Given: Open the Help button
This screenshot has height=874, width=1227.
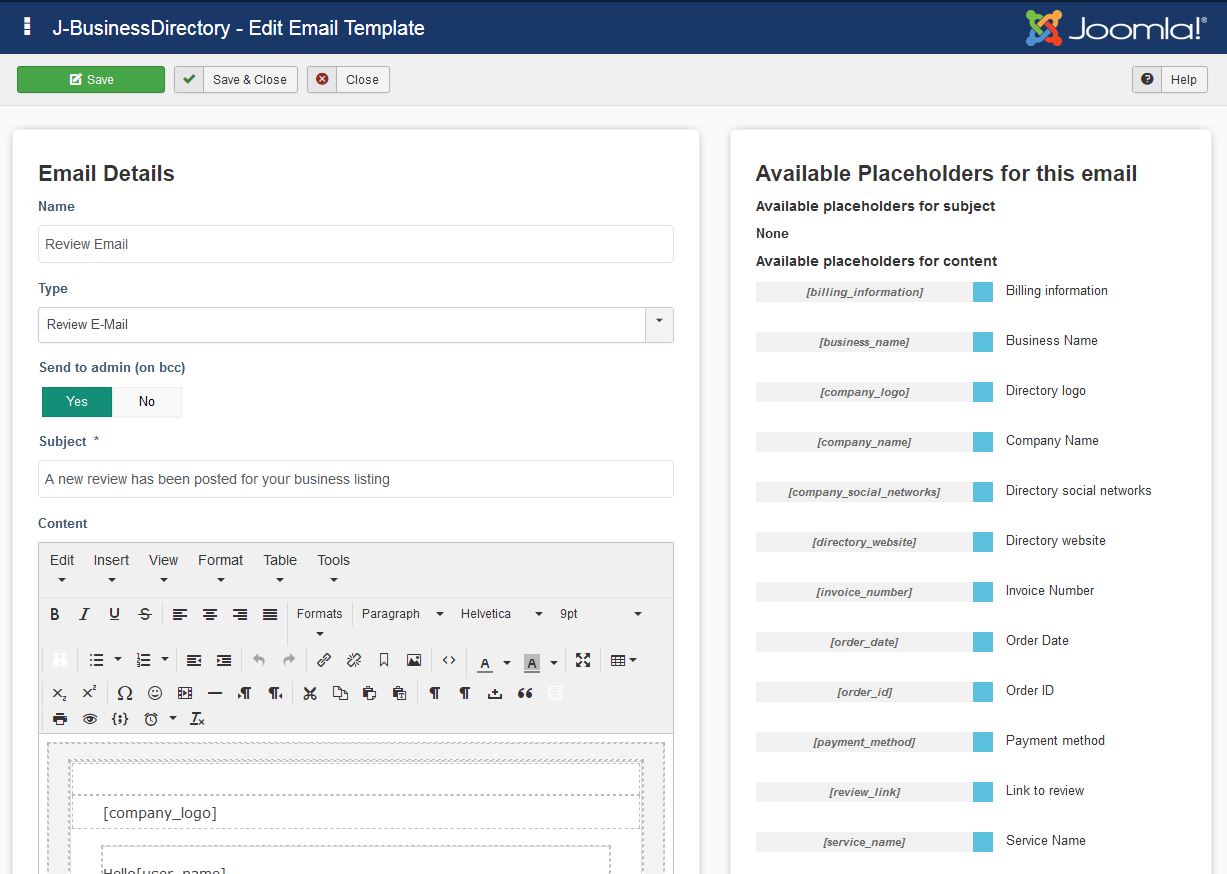Looking at the screenshot, I should point(1170,80).
